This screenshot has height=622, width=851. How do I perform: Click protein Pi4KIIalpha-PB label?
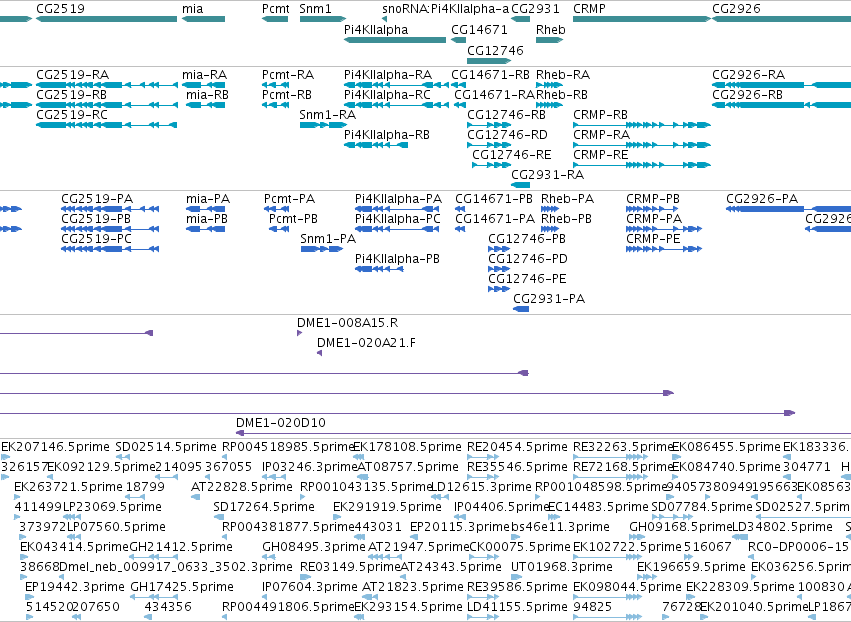(397, 259)
